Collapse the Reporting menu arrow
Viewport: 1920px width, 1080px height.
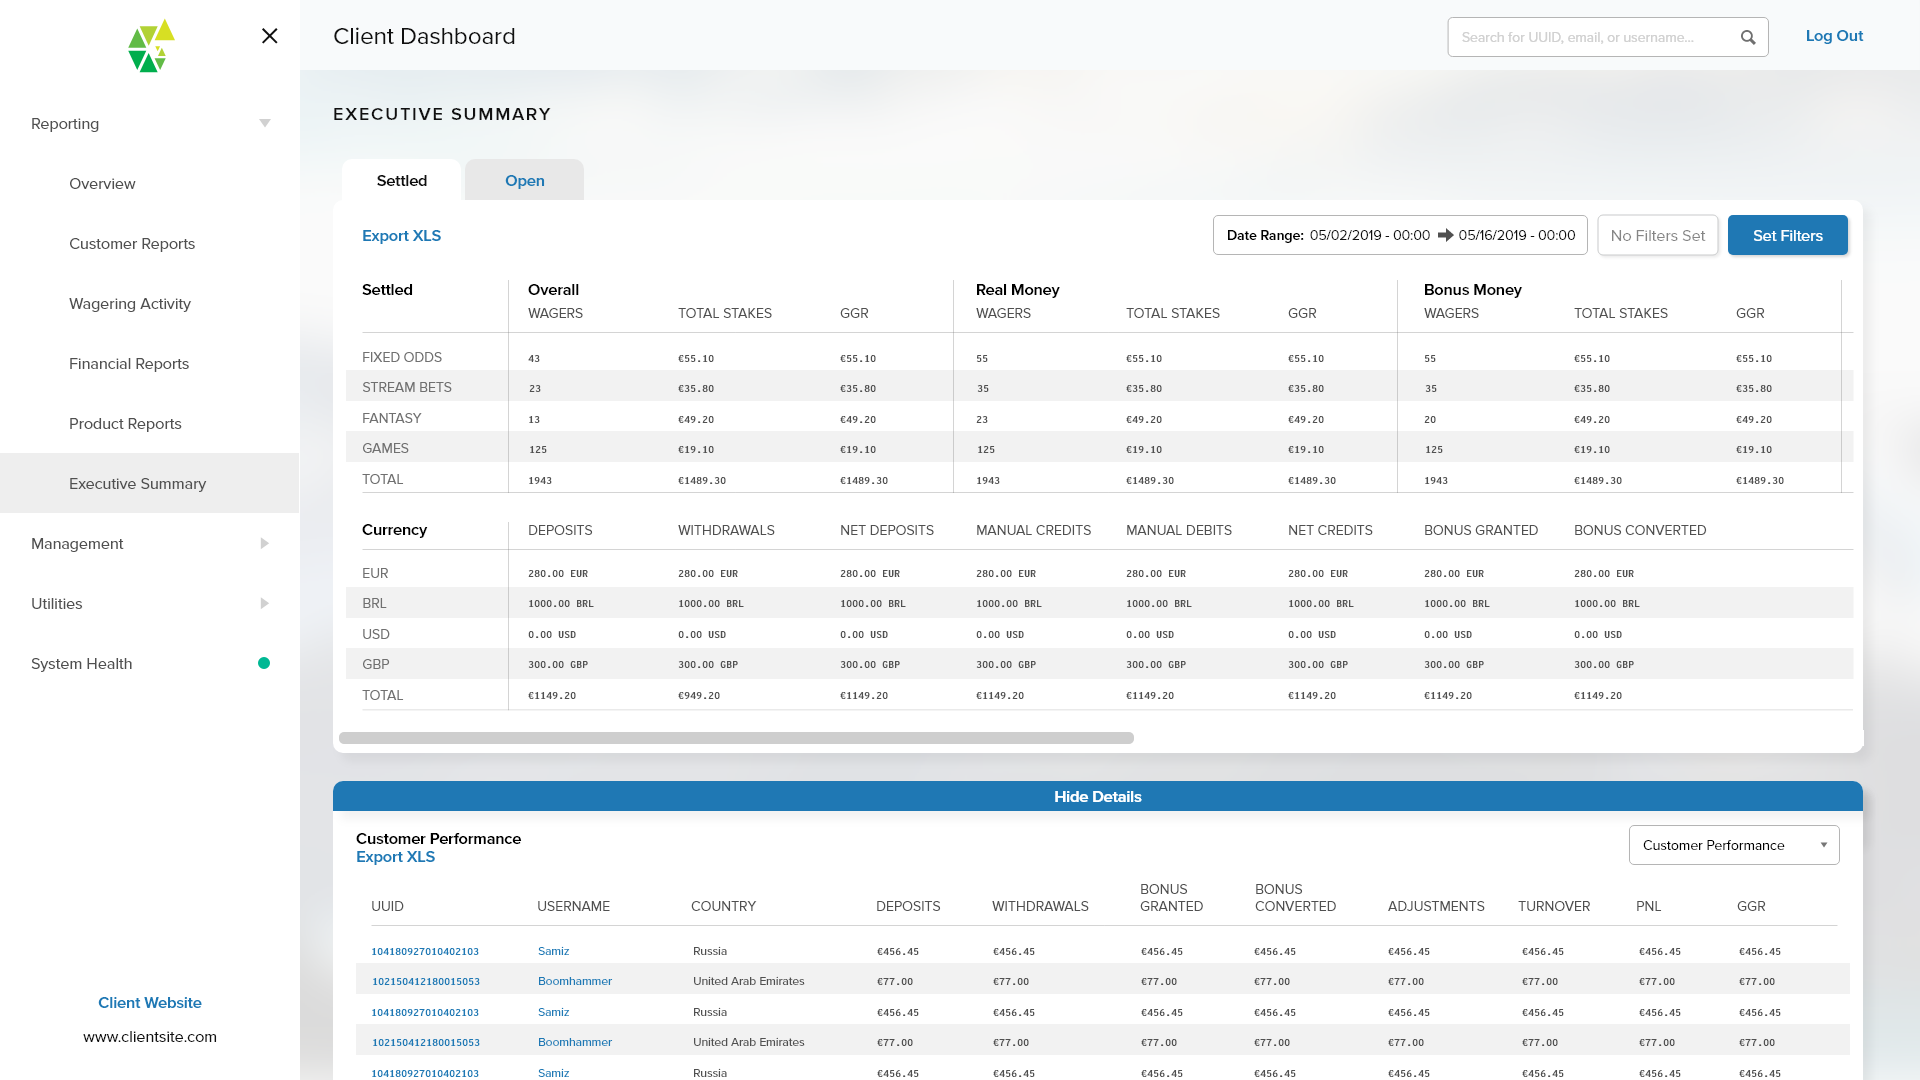(x=265, y=124)
